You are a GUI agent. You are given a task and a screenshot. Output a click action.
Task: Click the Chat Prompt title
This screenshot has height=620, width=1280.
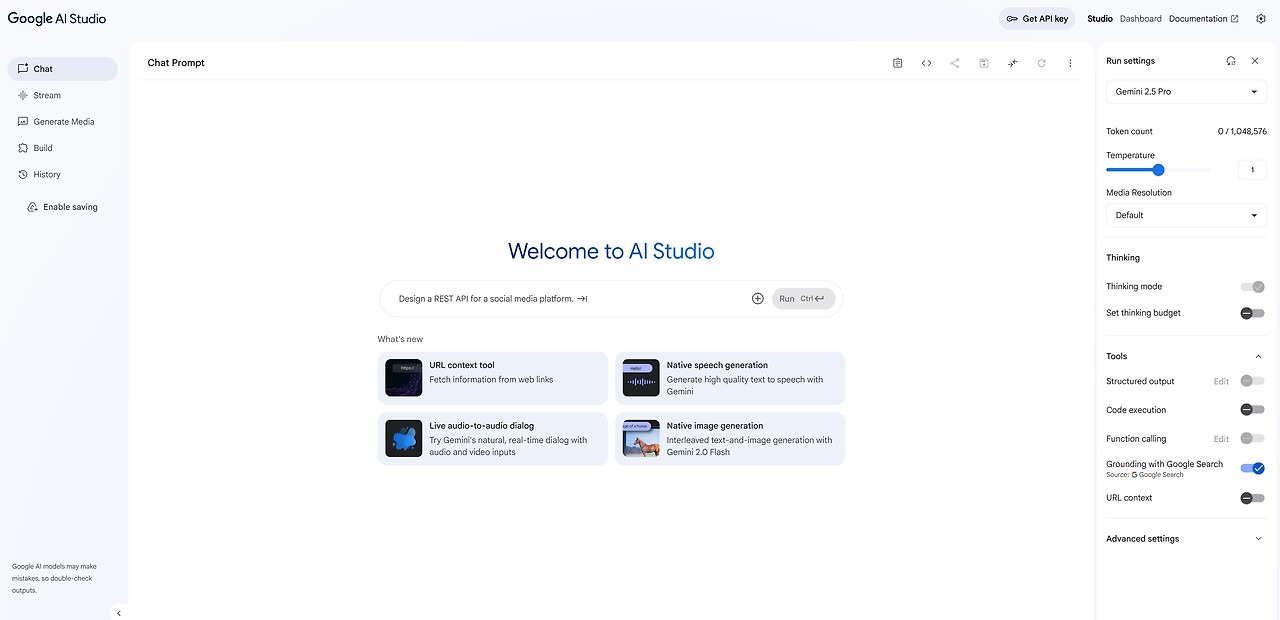coord(176,63)
